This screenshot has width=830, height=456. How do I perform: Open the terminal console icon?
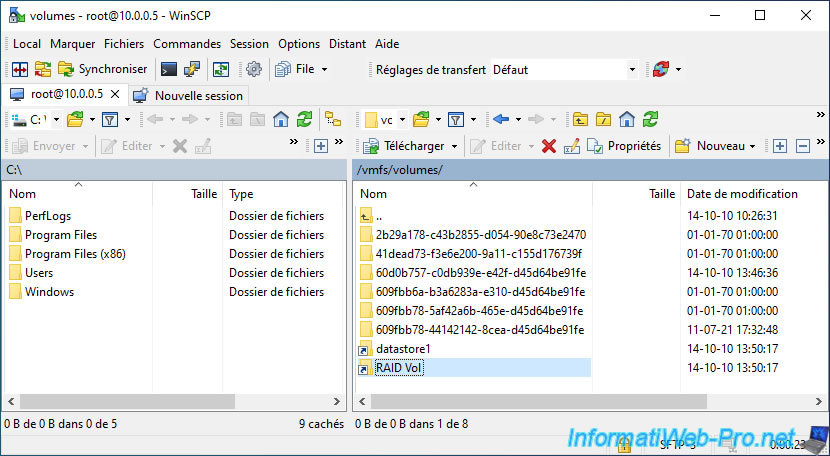[169, 69]
